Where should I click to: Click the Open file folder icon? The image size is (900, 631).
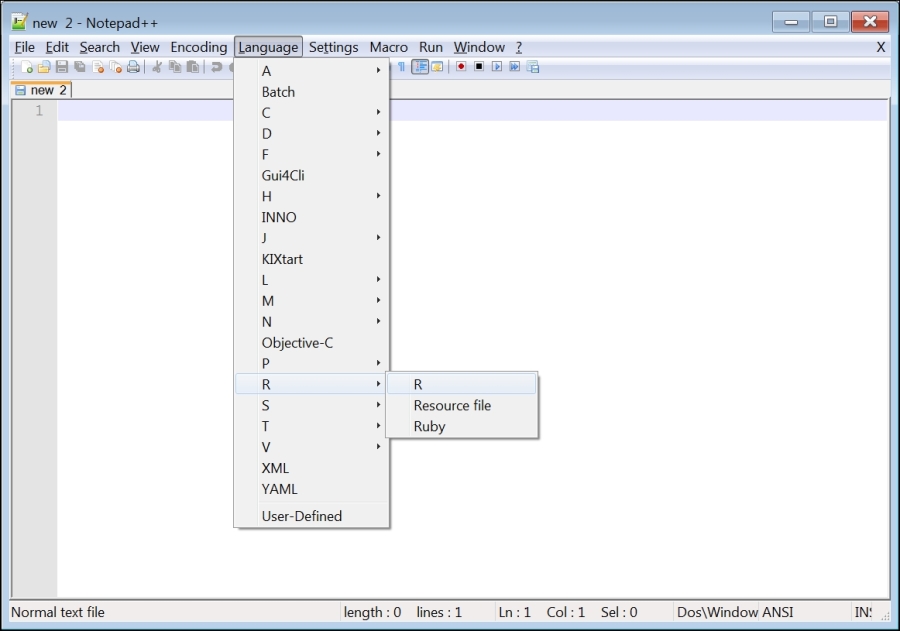44,67
